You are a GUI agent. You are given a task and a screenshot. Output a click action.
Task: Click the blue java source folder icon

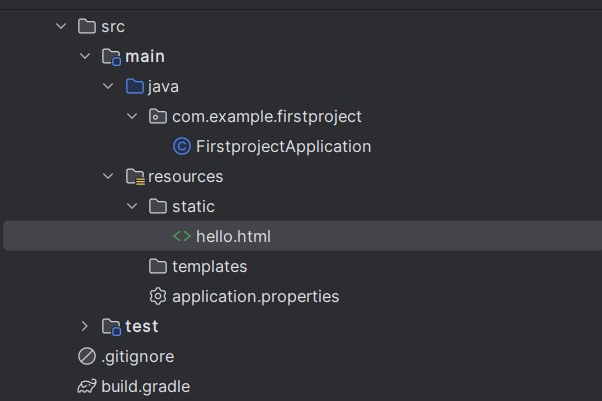pyautogui.click(x=135, y=87)
